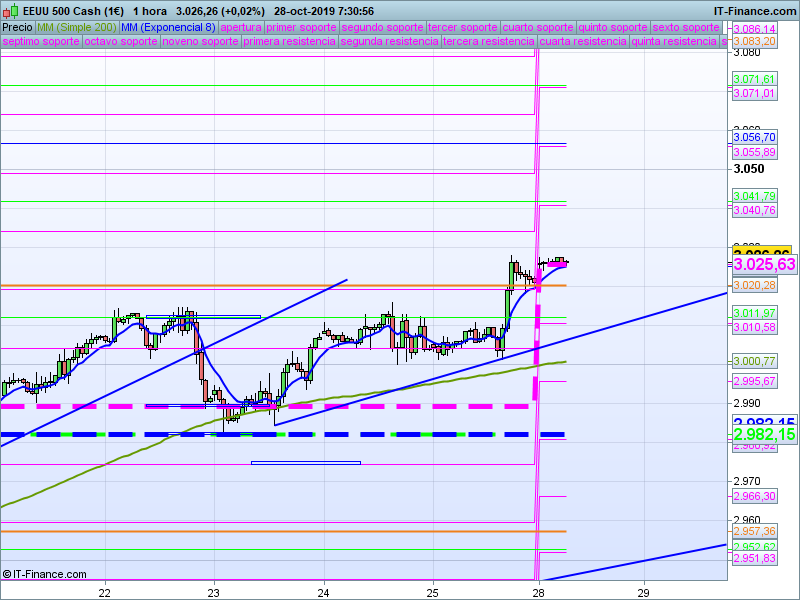Screen dimensions: 800x600
Task: Click the magenta 2.951,83 price tag
Action: (755, 558)
